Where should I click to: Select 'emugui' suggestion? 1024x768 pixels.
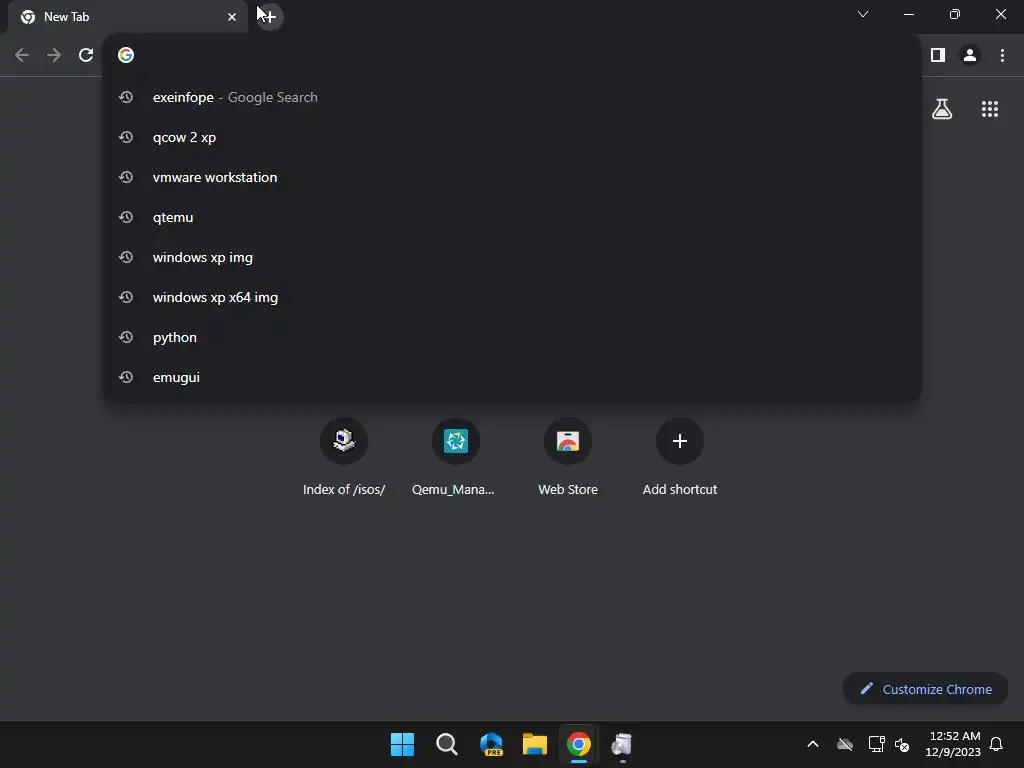click(512, 377)
